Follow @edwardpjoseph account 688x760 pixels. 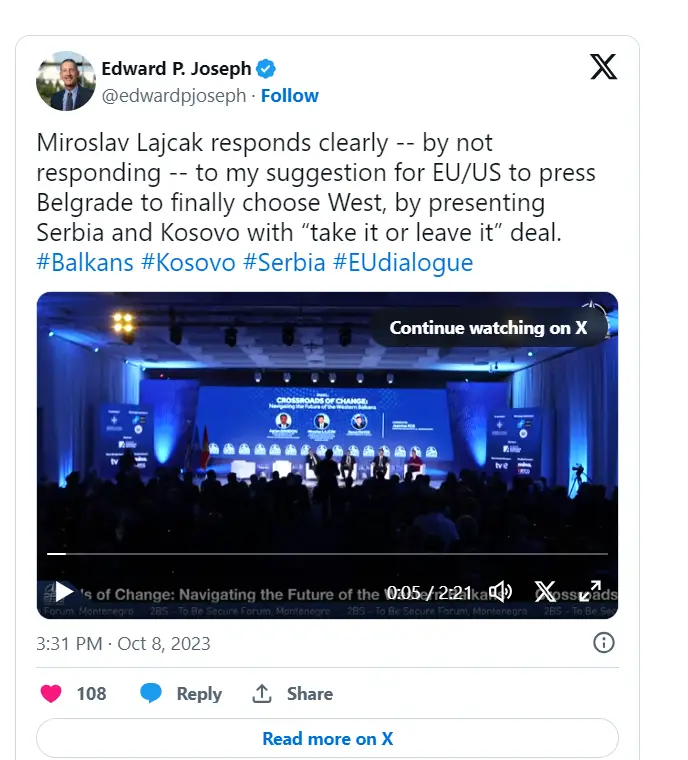pos(289,96)
